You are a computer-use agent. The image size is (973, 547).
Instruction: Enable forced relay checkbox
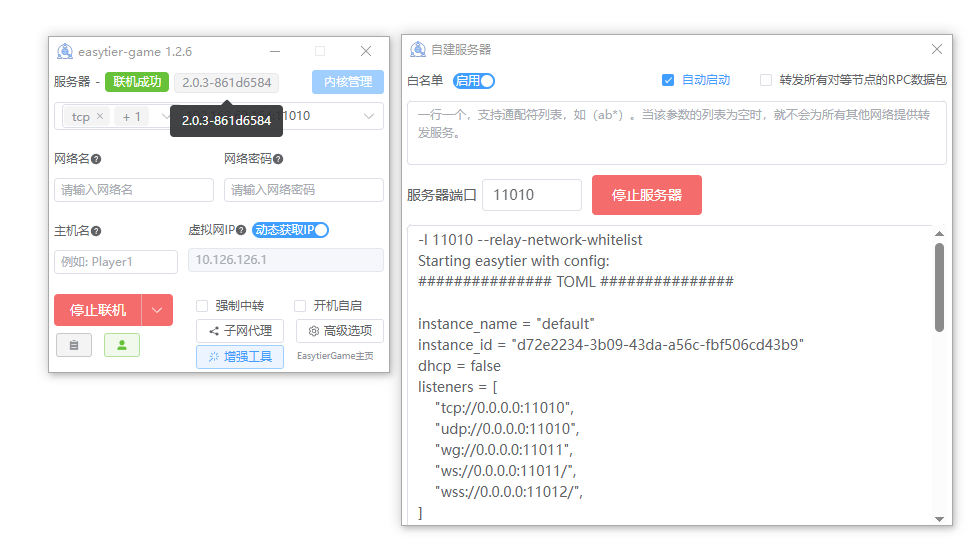(x=202, y=305)
